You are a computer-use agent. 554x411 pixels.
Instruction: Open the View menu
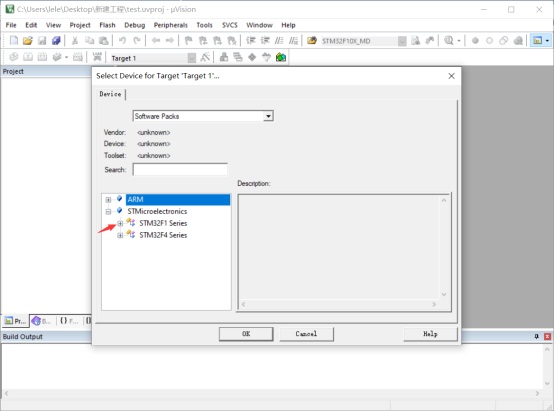click(53, 25)
